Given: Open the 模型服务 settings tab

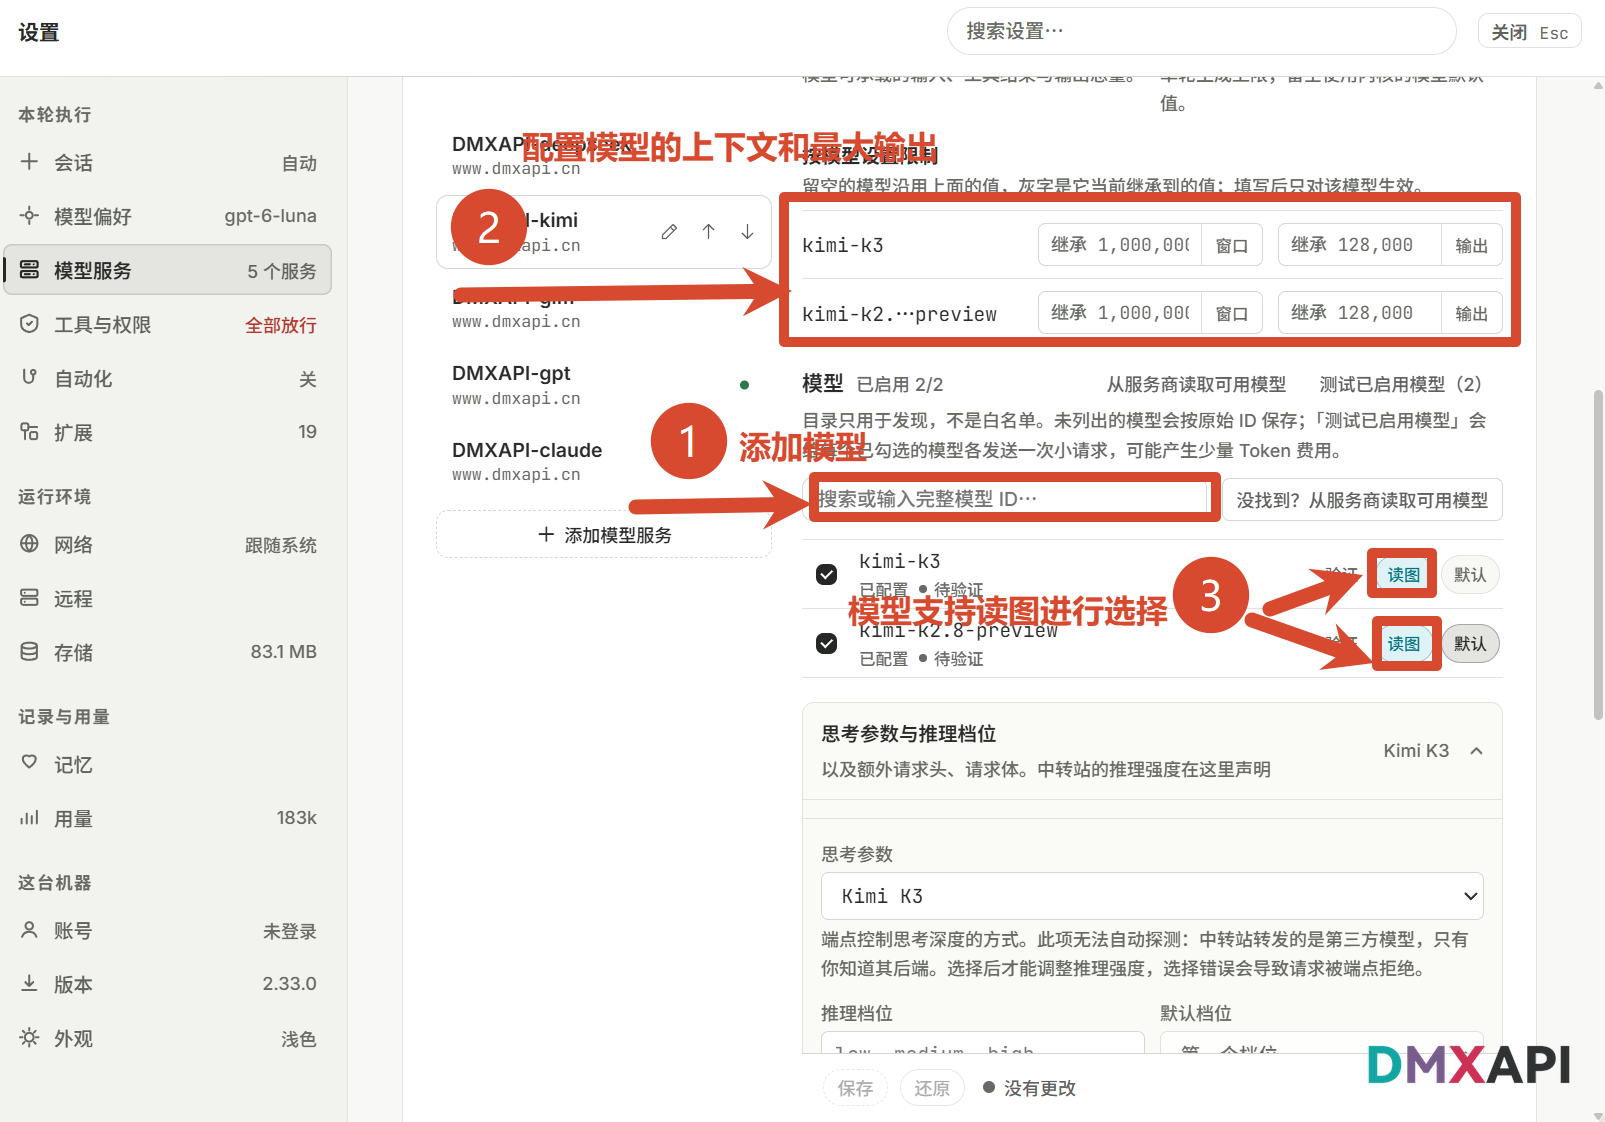Looking at the screenshot, I should (168, 270).
